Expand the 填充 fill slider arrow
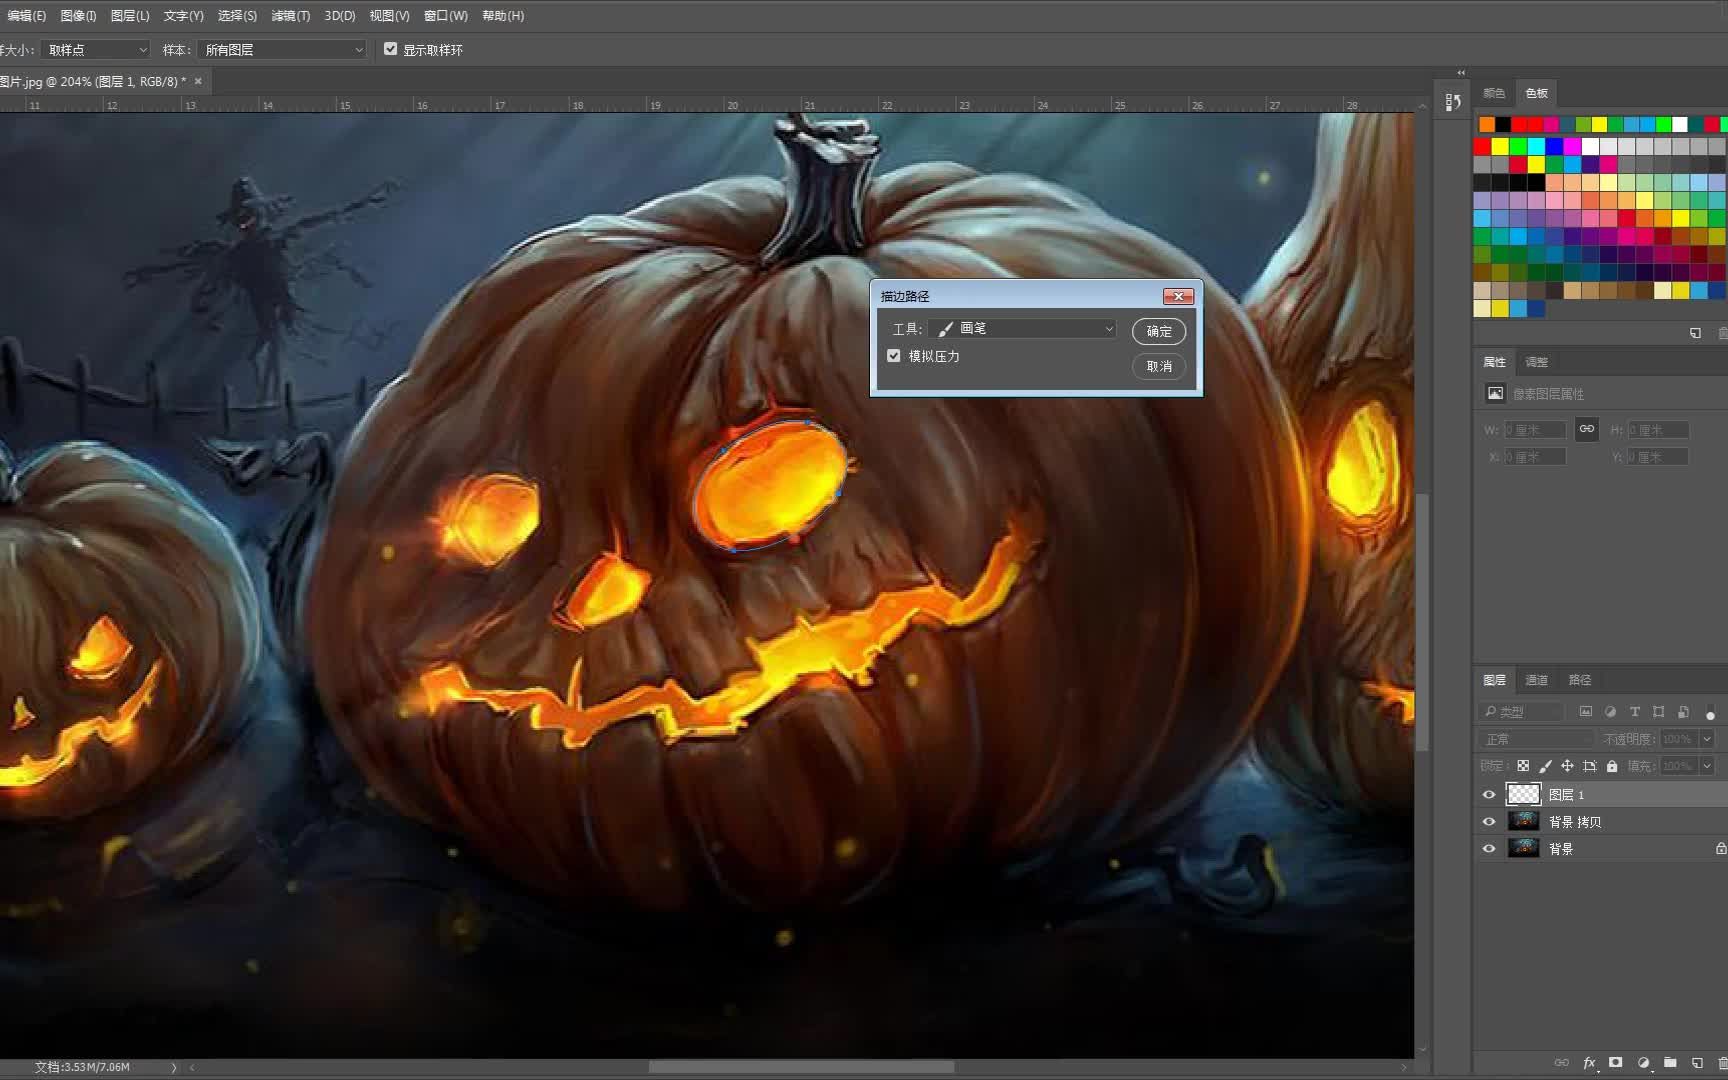 point(1707,766)
